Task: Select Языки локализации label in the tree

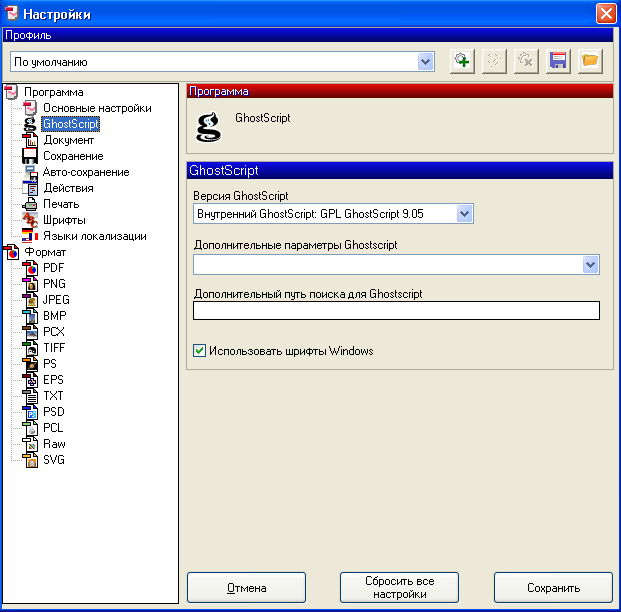Action: point(95,236)
